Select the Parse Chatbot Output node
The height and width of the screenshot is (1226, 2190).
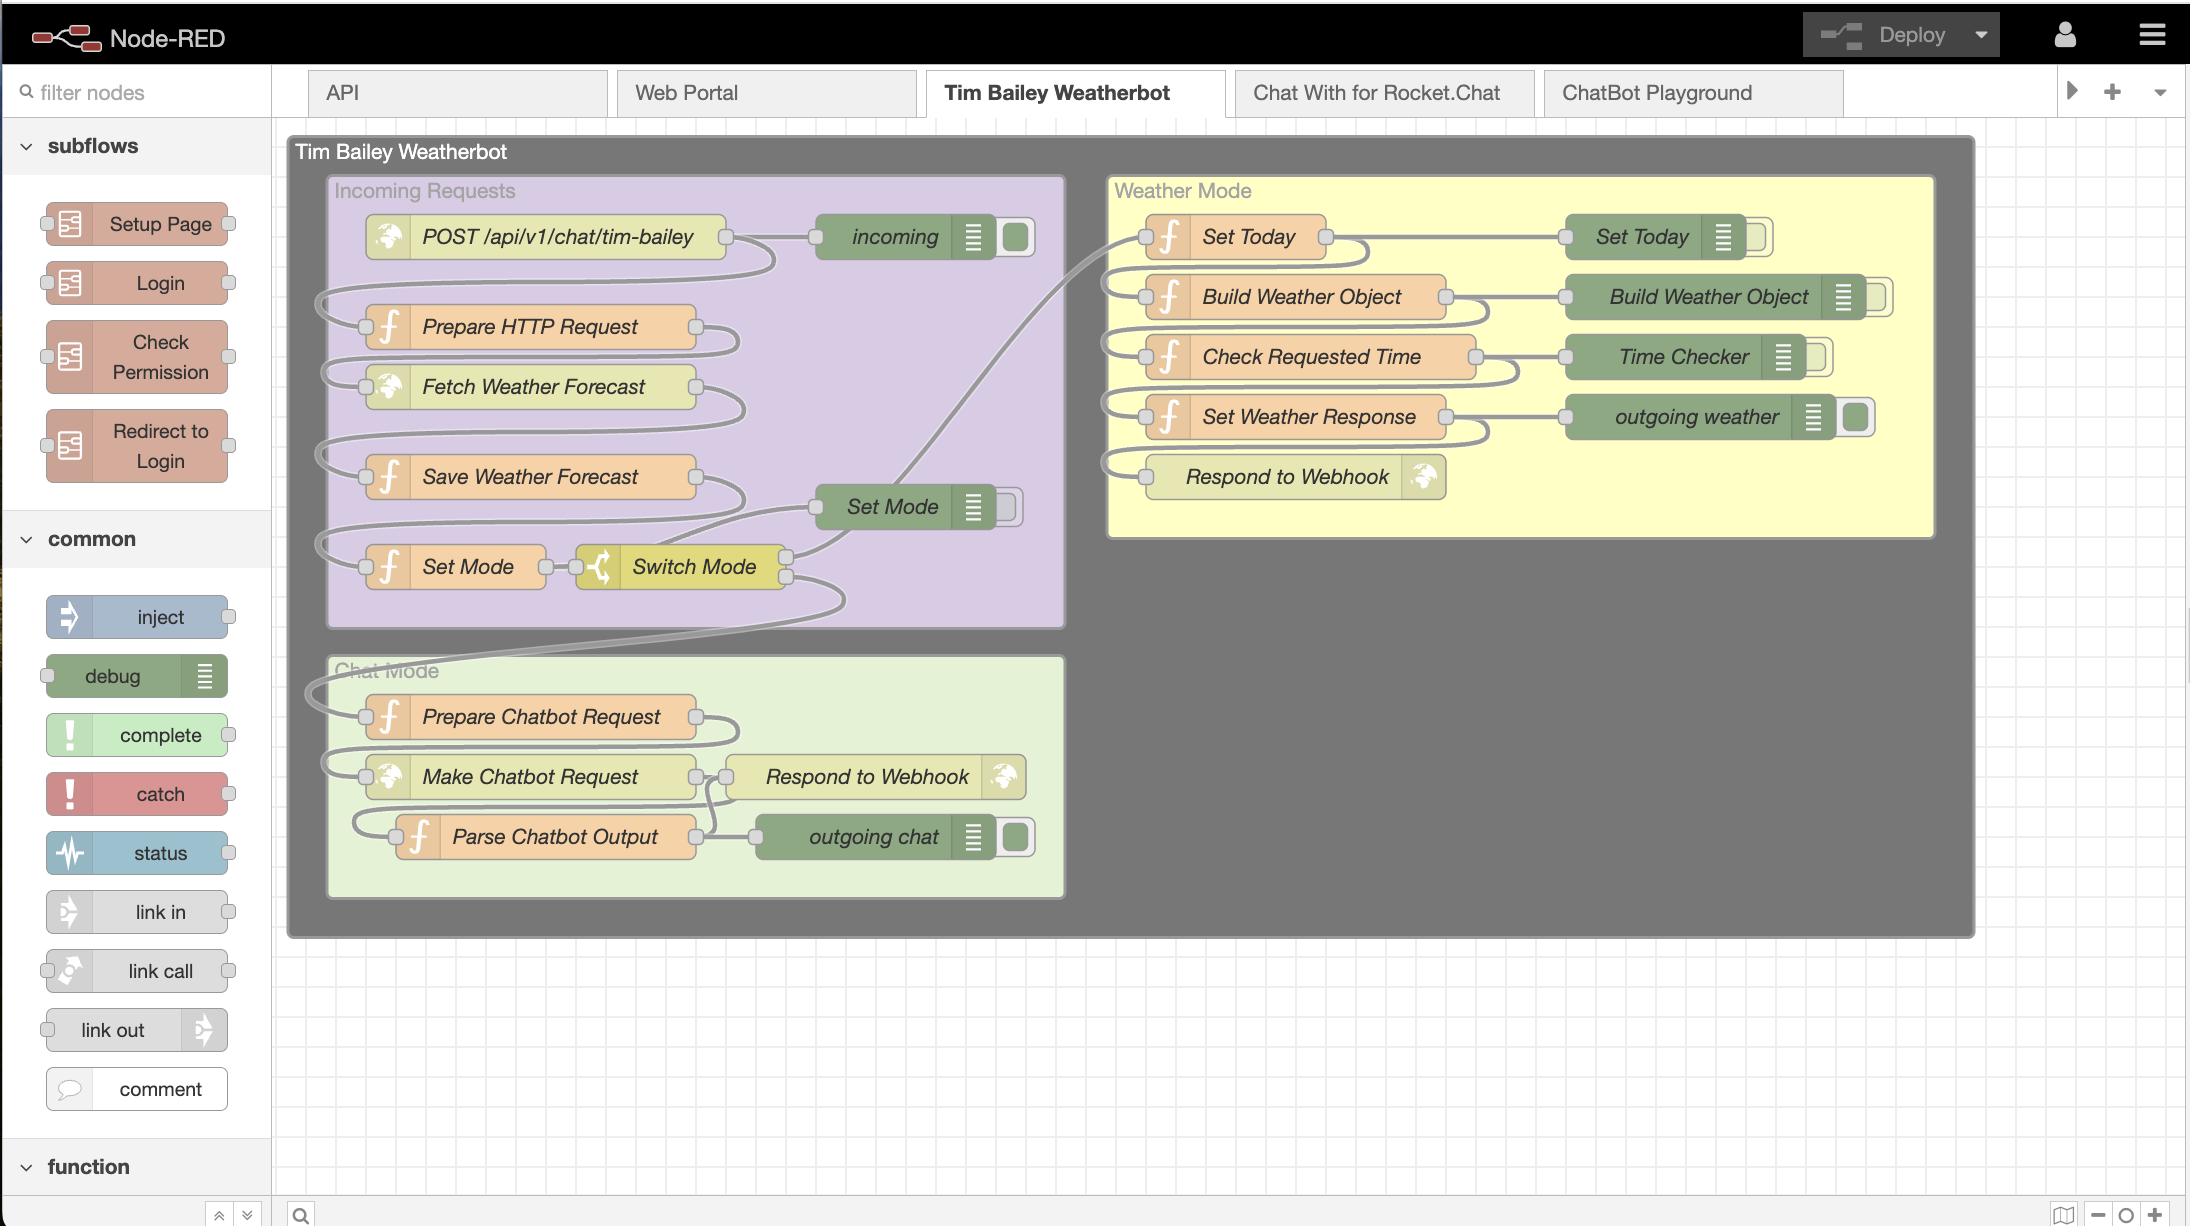pos(546,837)
